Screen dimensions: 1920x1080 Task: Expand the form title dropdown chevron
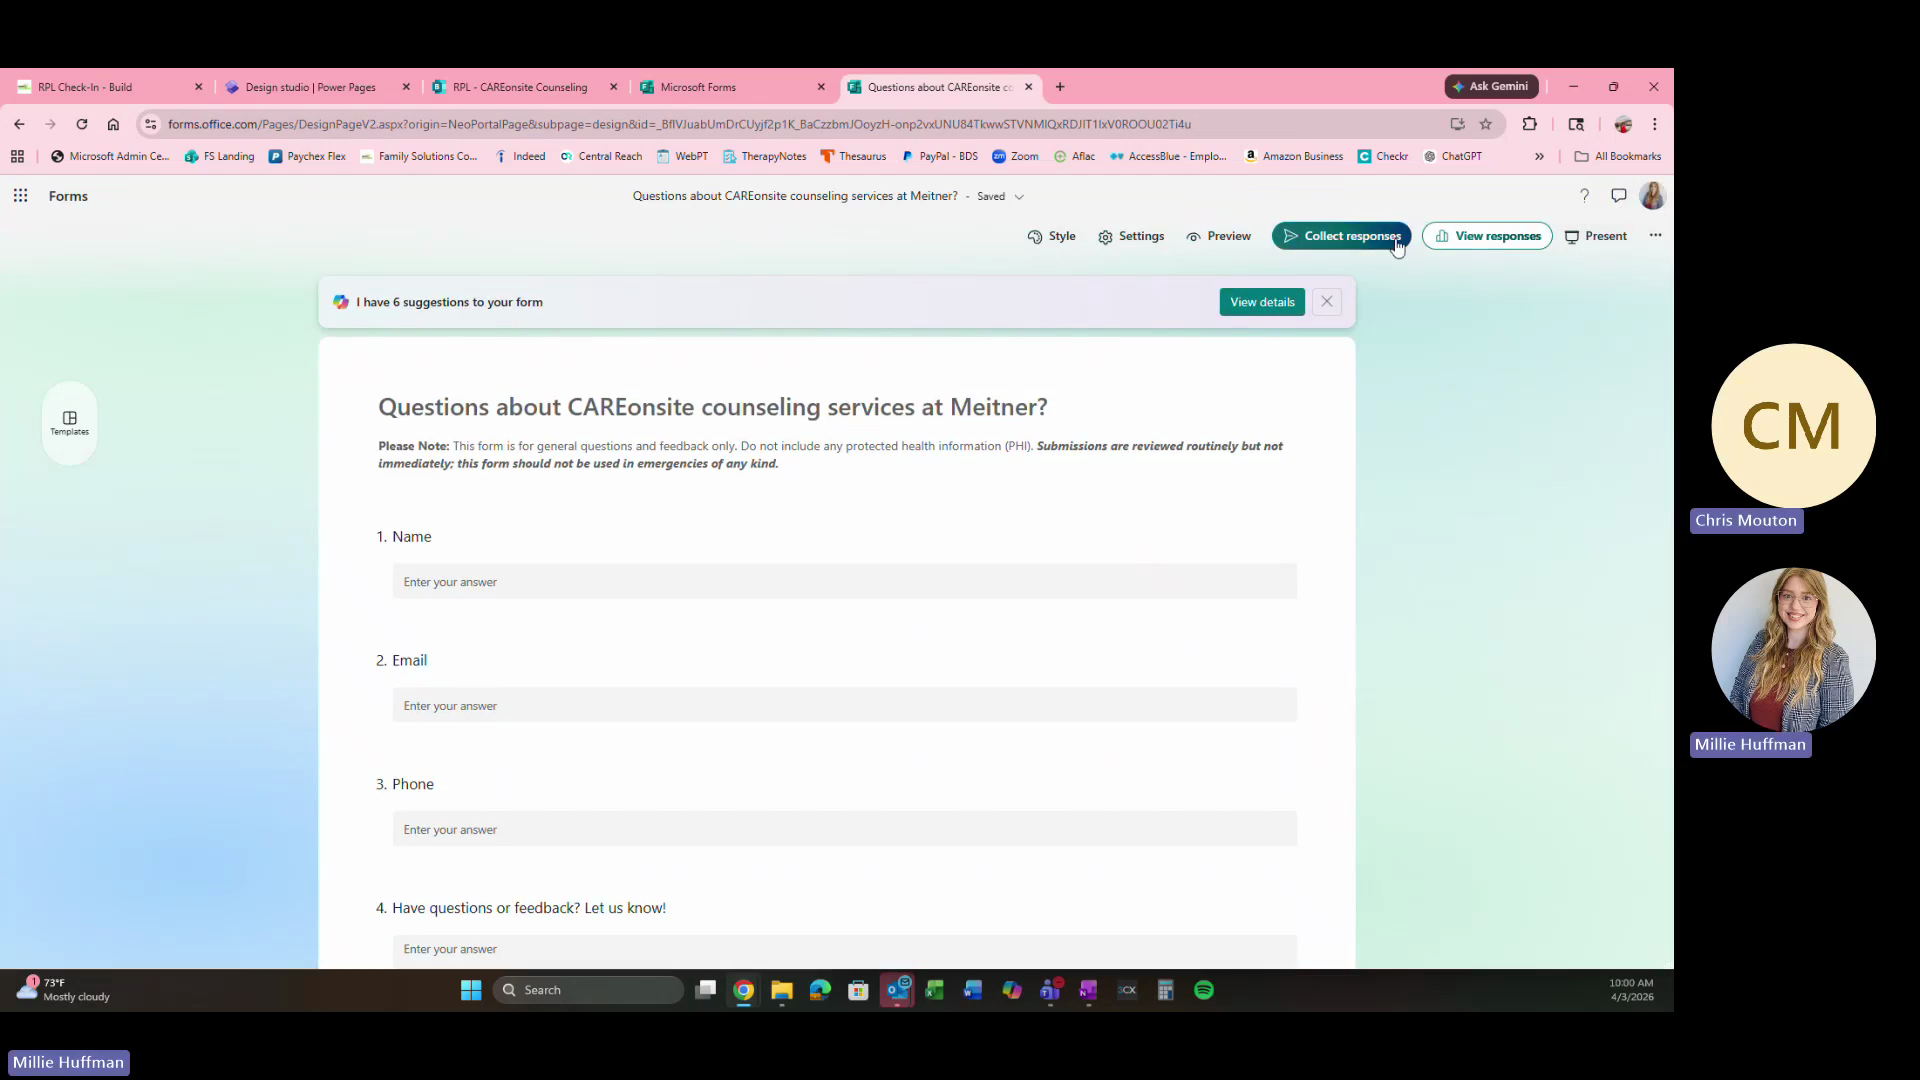pos(1019,197)
